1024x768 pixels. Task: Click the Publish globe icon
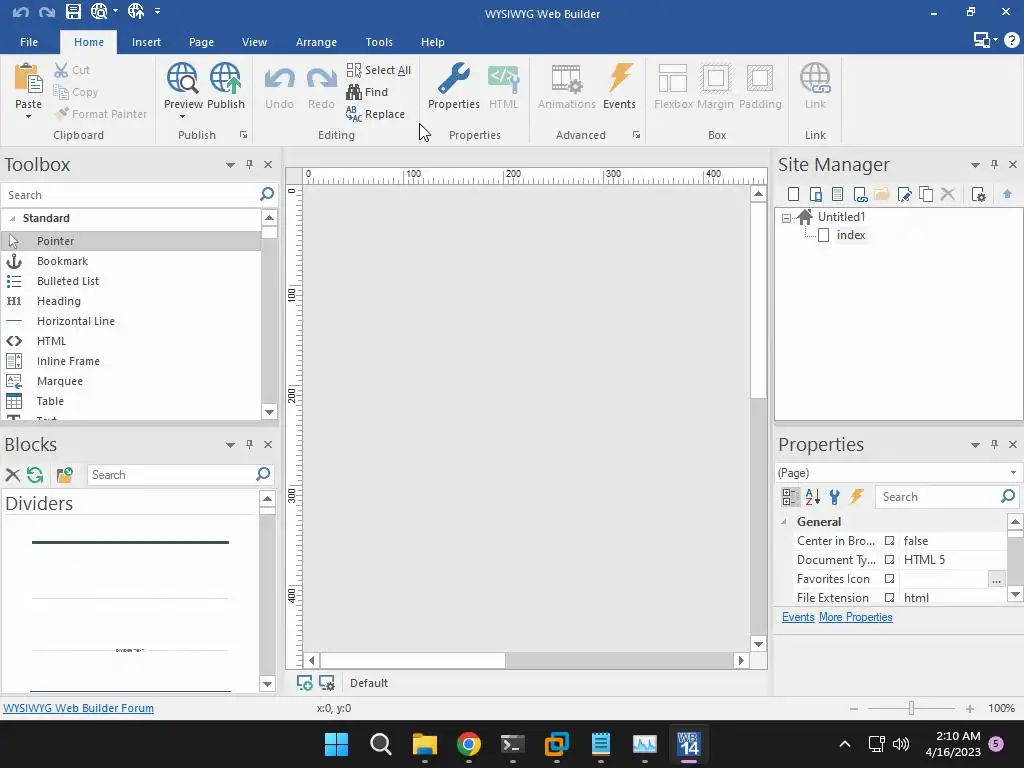225,78
